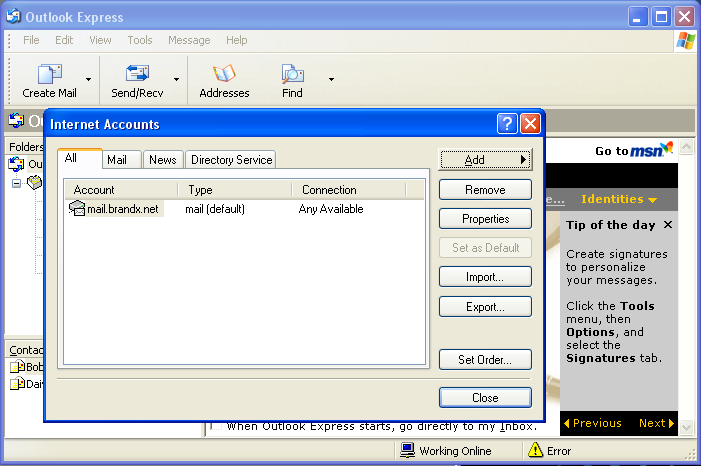This screenshot has height=466, width=701.
Task: Open the Message menu
Action: click(189, 40)
